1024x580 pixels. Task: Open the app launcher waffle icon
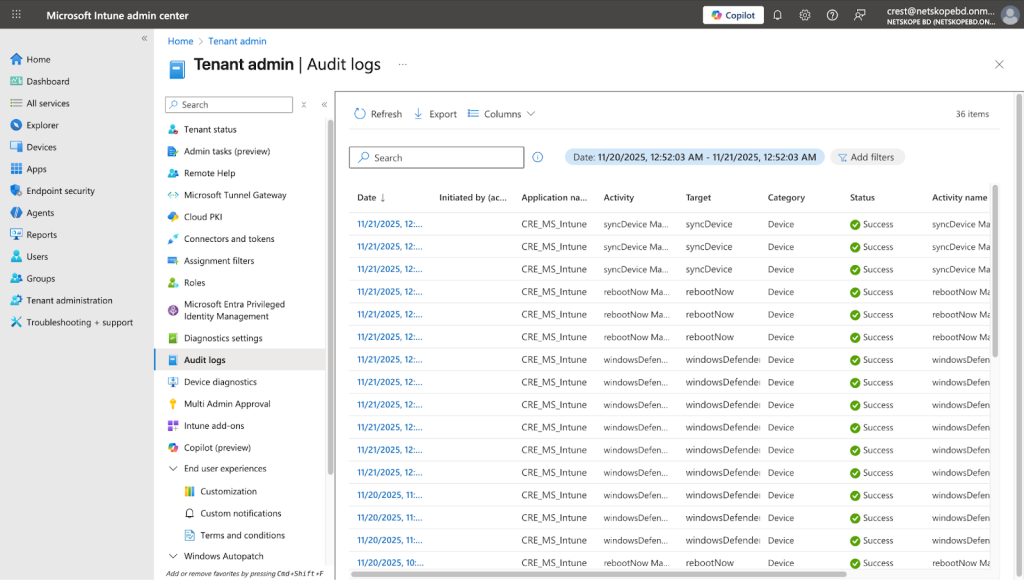[x=16, y=14]
